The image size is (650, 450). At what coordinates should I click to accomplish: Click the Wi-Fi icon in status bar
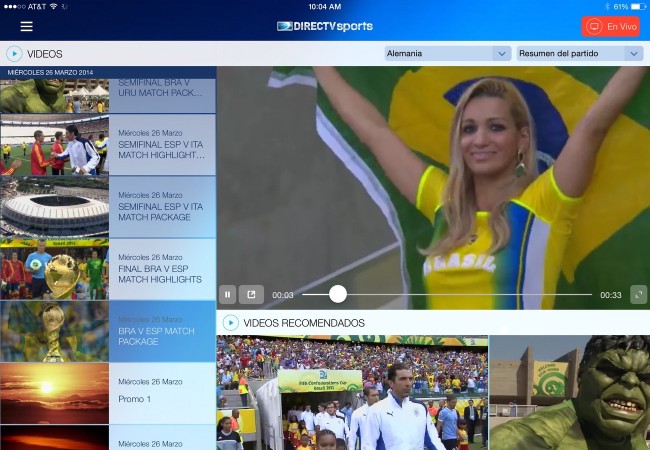(53, 7)
